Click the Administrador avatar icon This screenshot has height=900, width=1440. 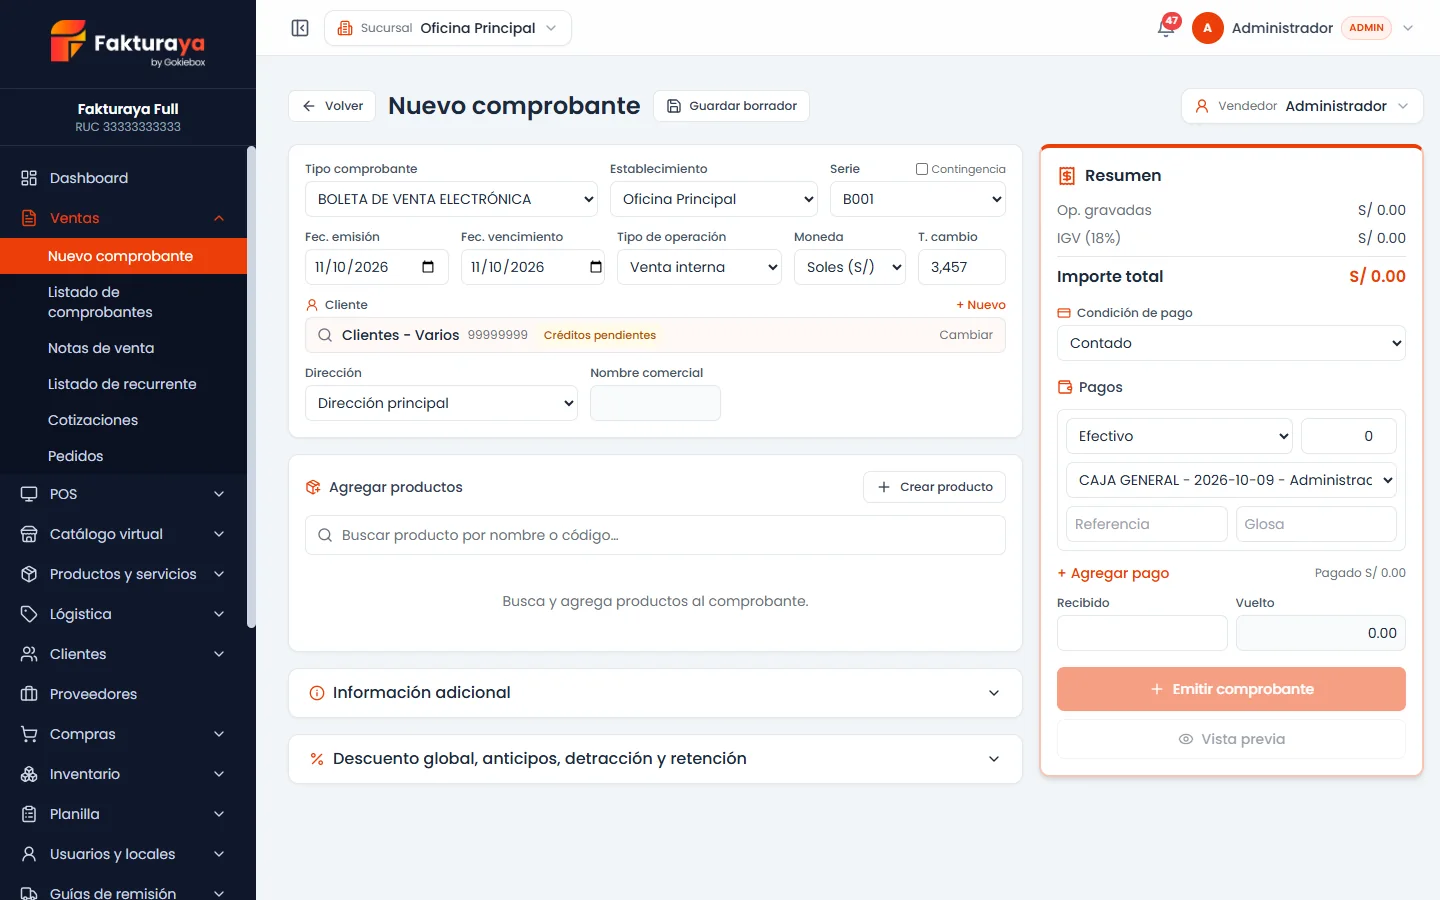[1207, 28]
